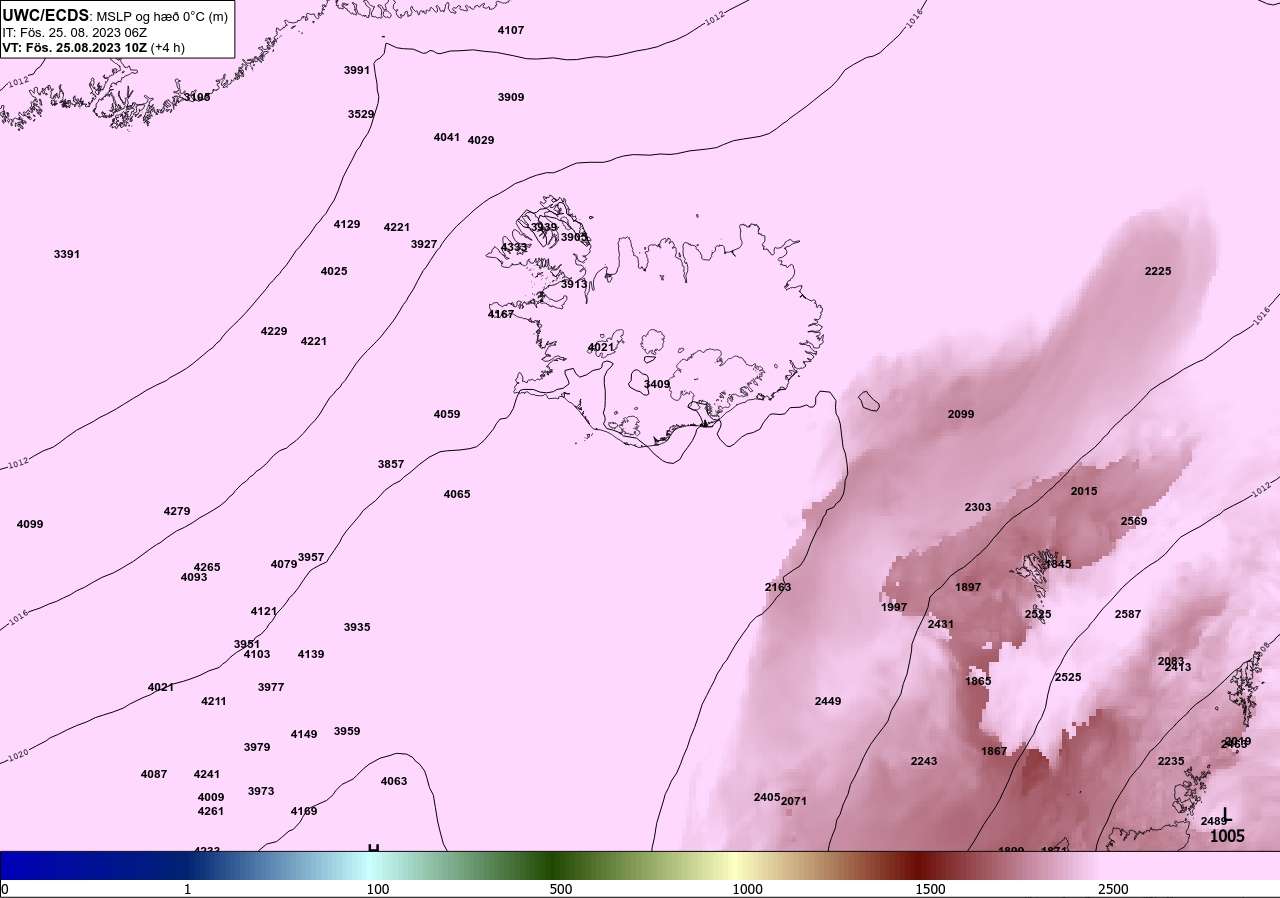
Task: Click the height value 2303
Action: 978,507
